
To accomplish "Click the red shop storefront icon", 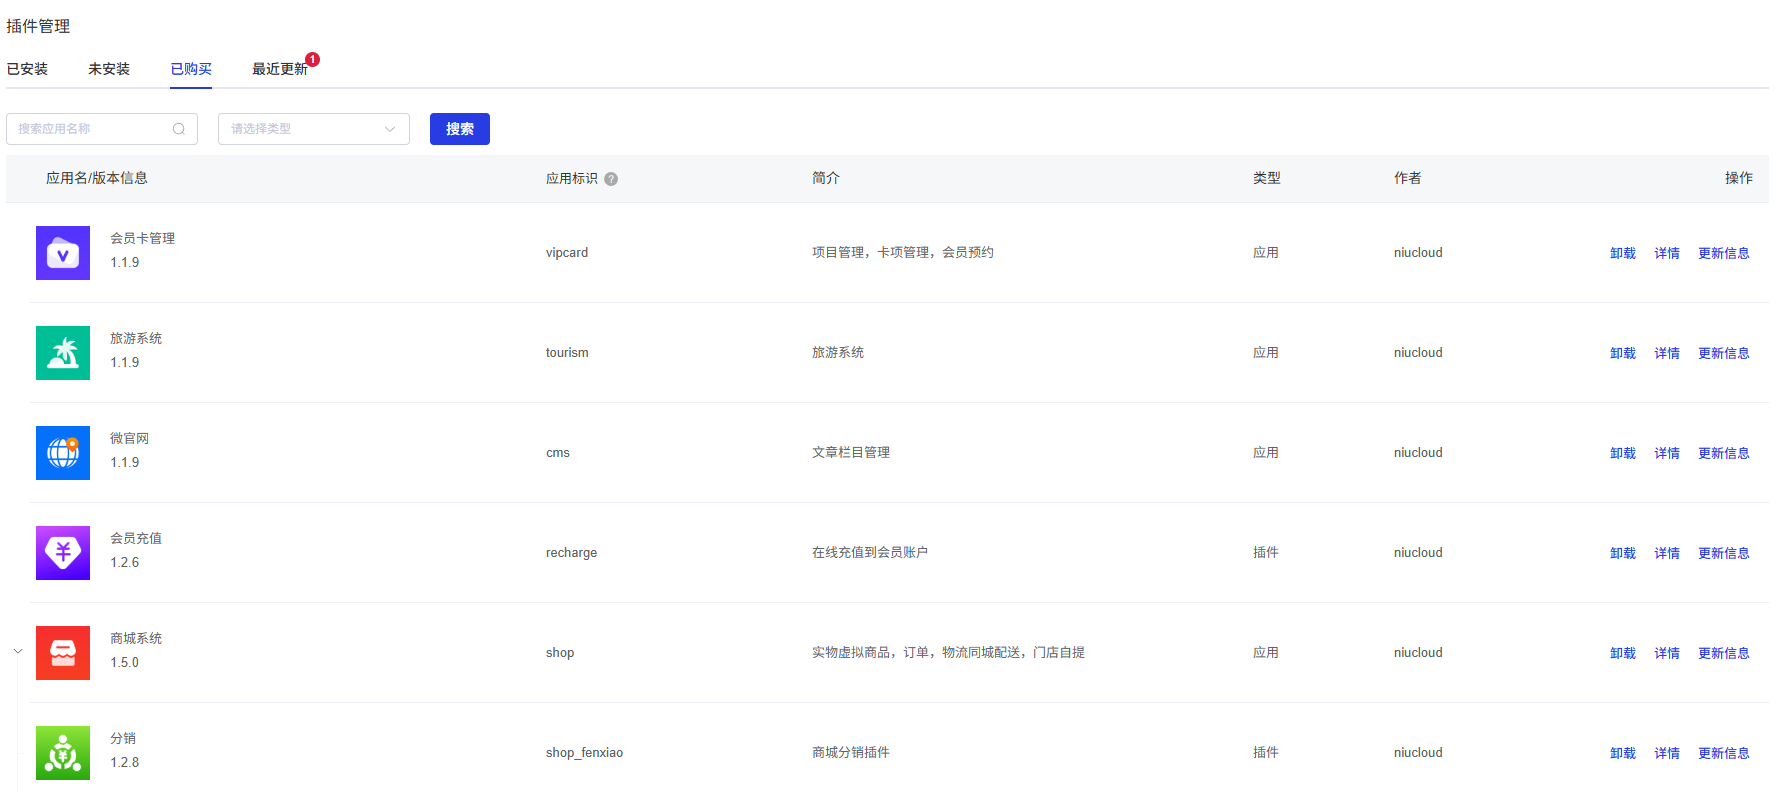I will pos(63,653).
